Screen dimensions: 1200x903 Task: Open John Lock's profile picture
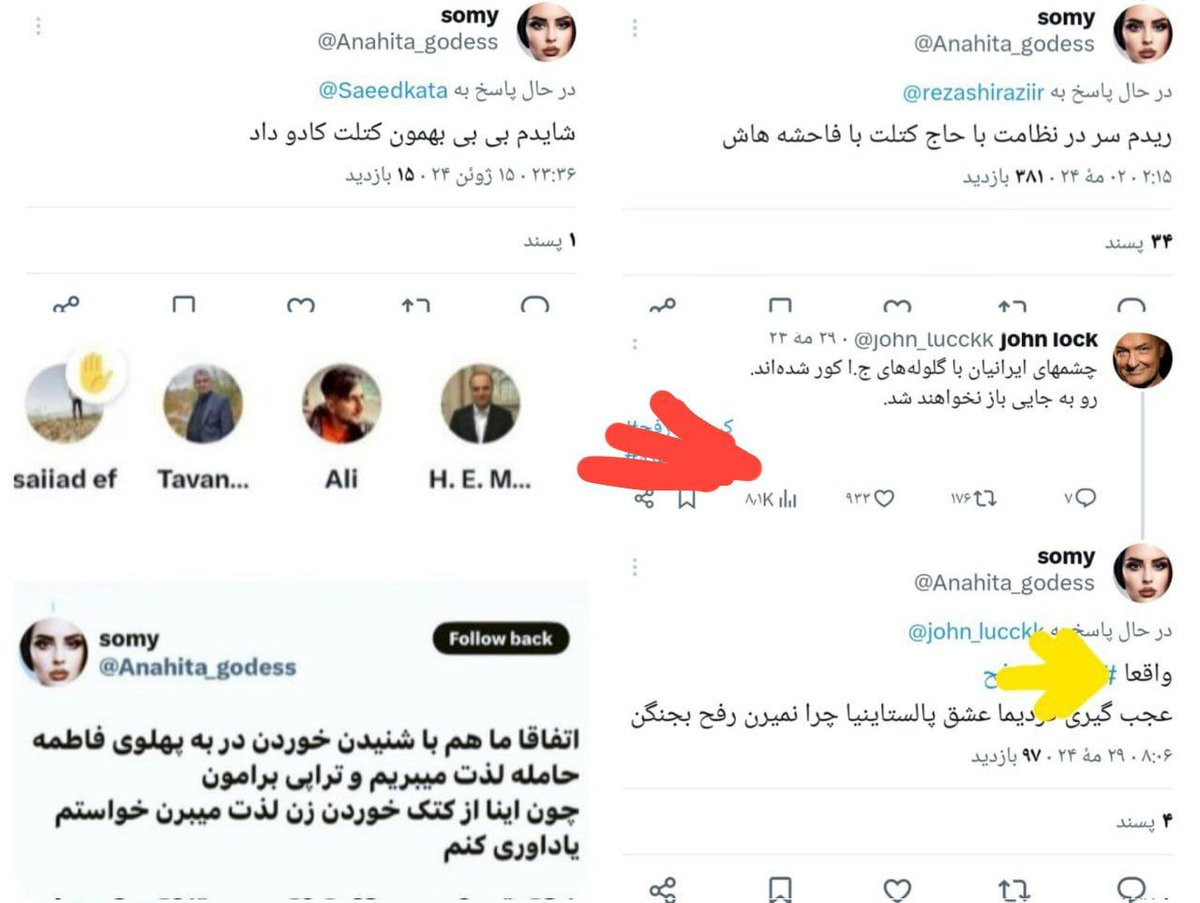pos(1142,360)
